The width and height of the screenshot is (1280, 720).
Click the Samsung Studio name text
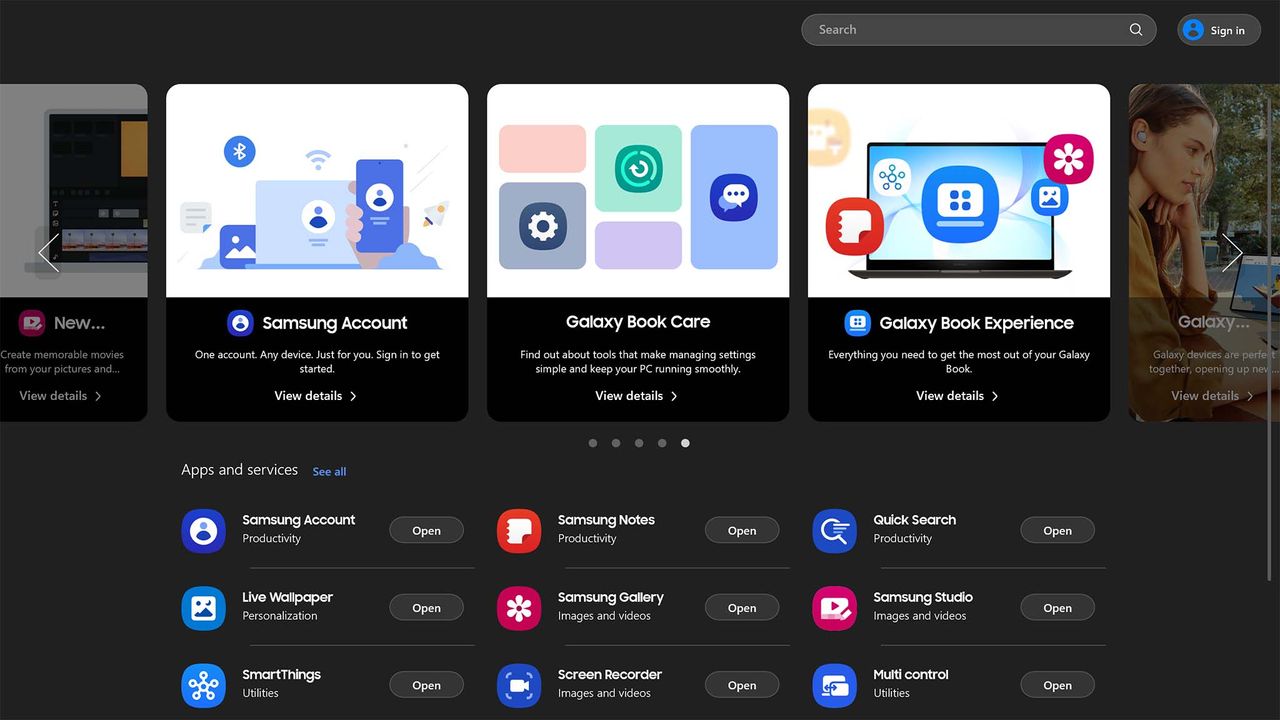pyautogui.click(x=923, y=597)
